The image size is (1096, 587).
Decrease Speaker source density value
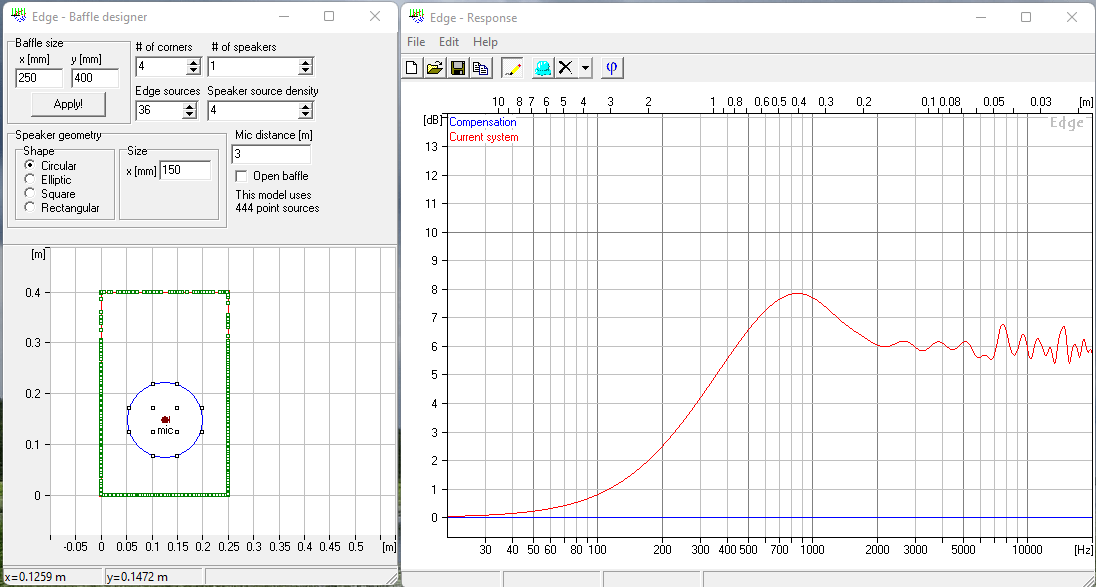(305, 115)
